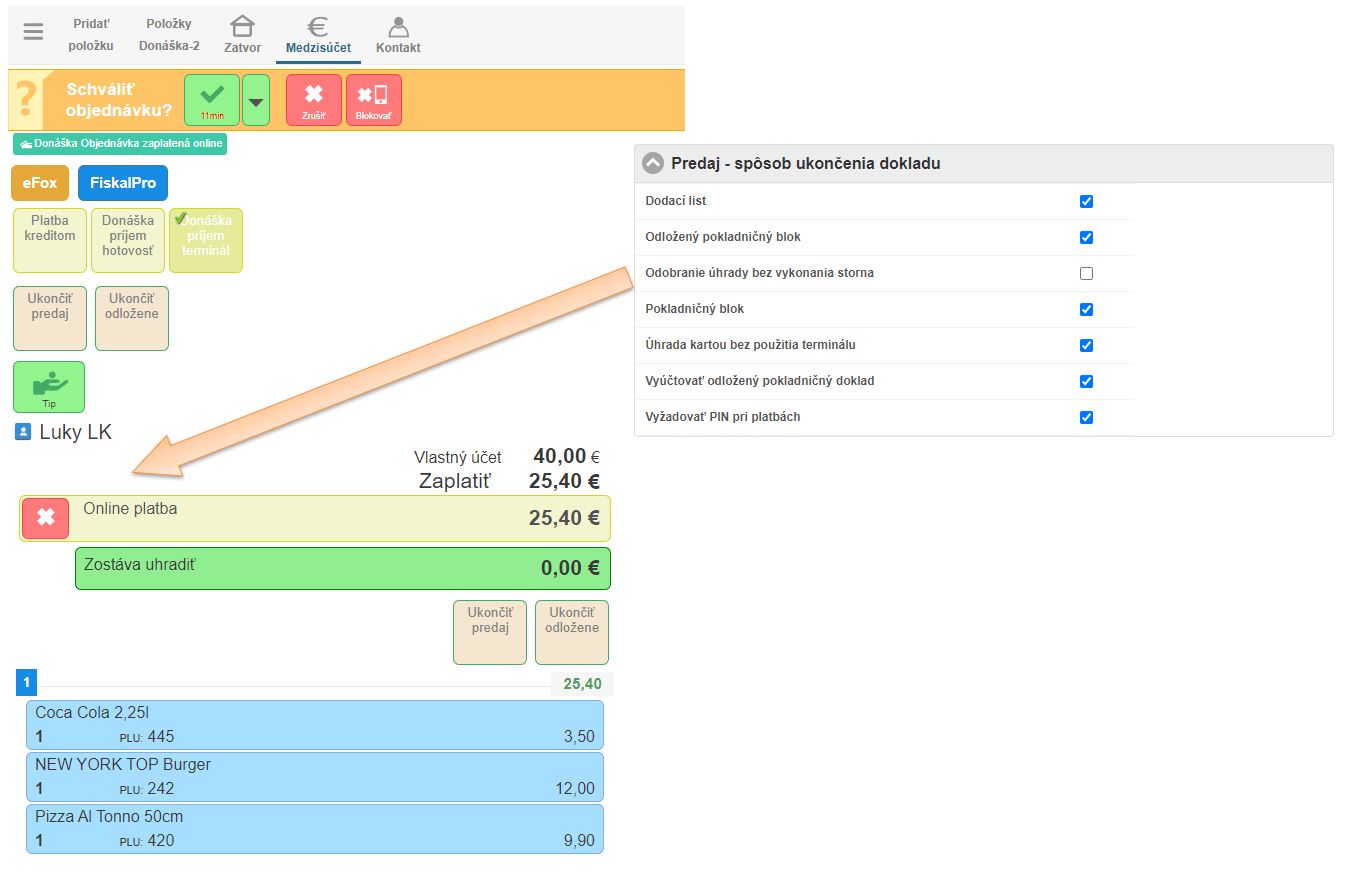Remove the Online platba payment

click(x=46, y=518)
